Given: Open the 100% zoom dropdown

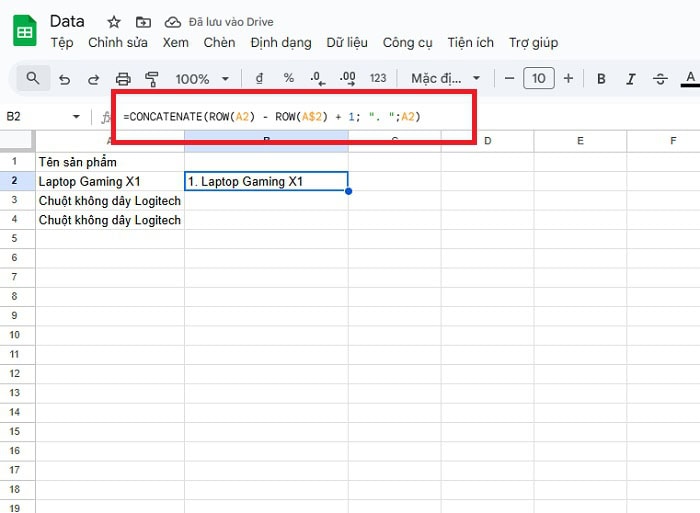Looking at the screenshot, I should pyautogui.click(x=202, y=79).
